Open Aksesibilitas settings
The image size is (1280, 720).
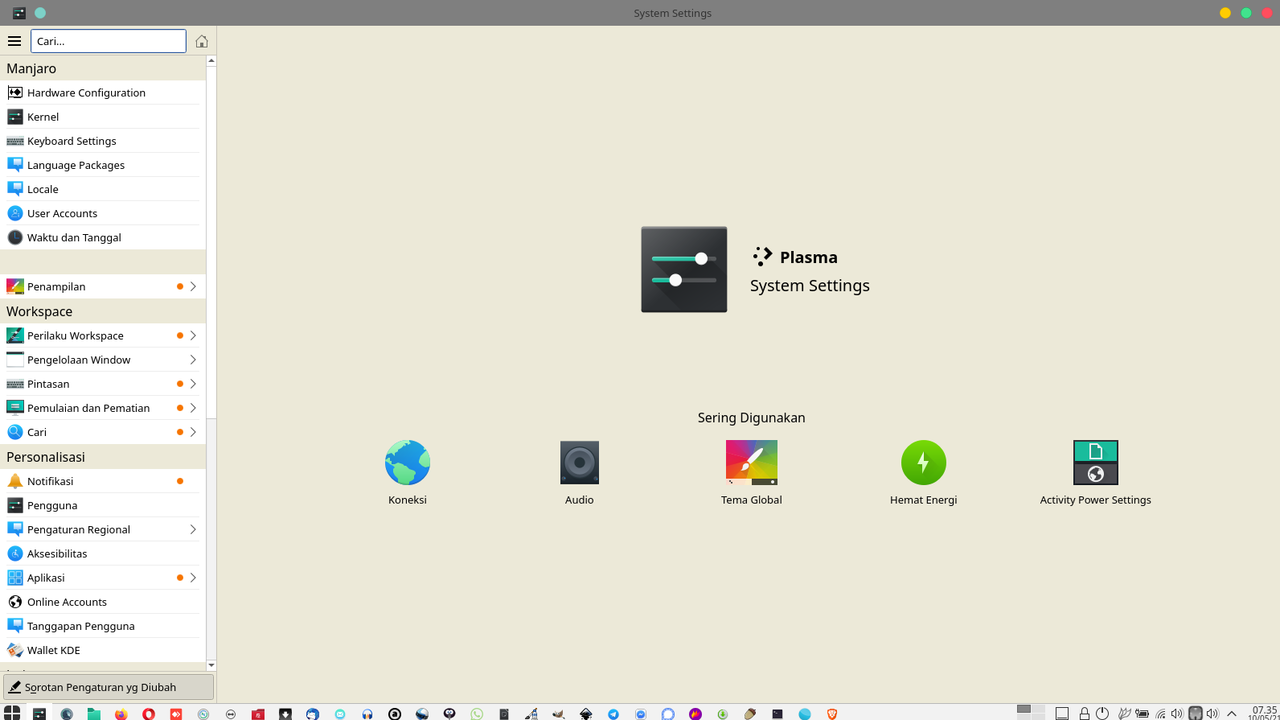click(x=103, y=553)
